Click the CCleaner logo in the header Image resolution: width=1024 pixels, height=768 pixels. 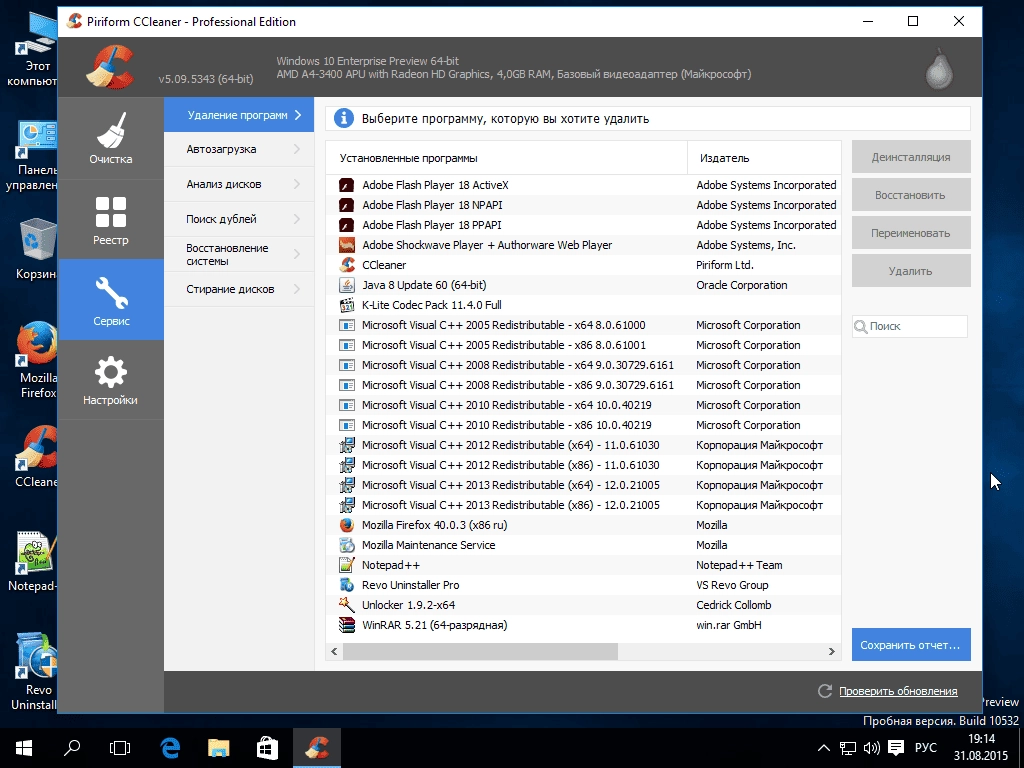110,67
